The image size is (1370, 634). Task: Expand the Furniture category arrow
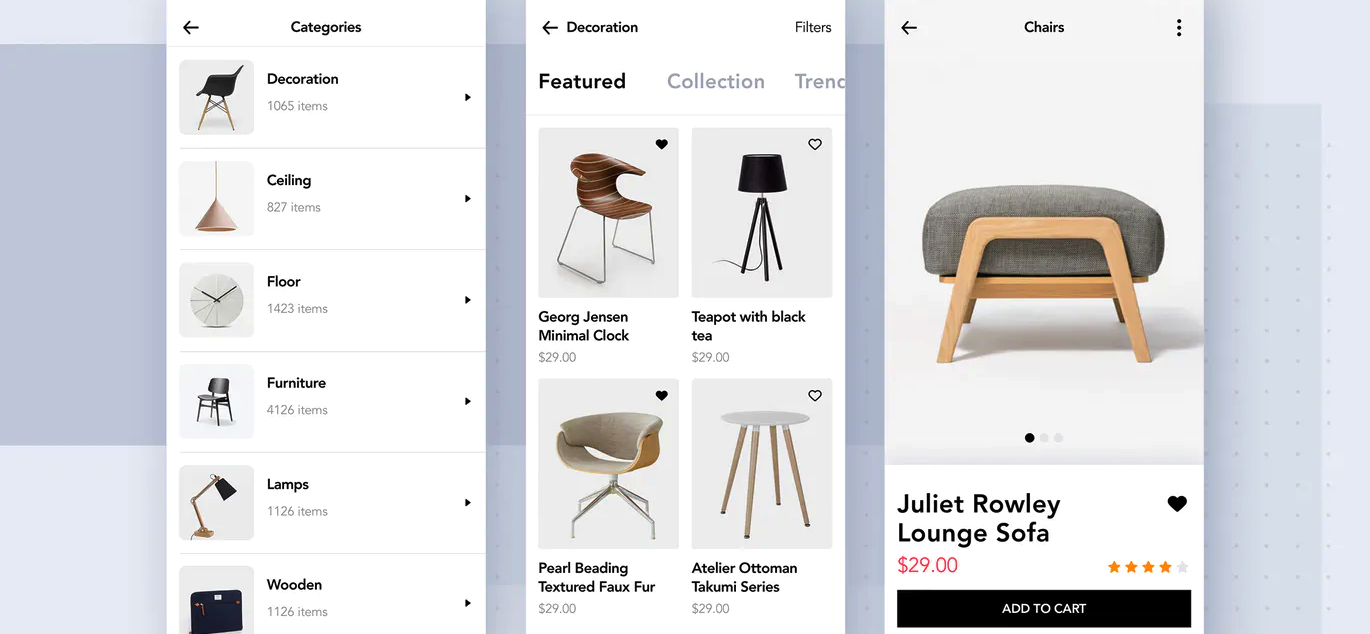(x=467, y=401)
